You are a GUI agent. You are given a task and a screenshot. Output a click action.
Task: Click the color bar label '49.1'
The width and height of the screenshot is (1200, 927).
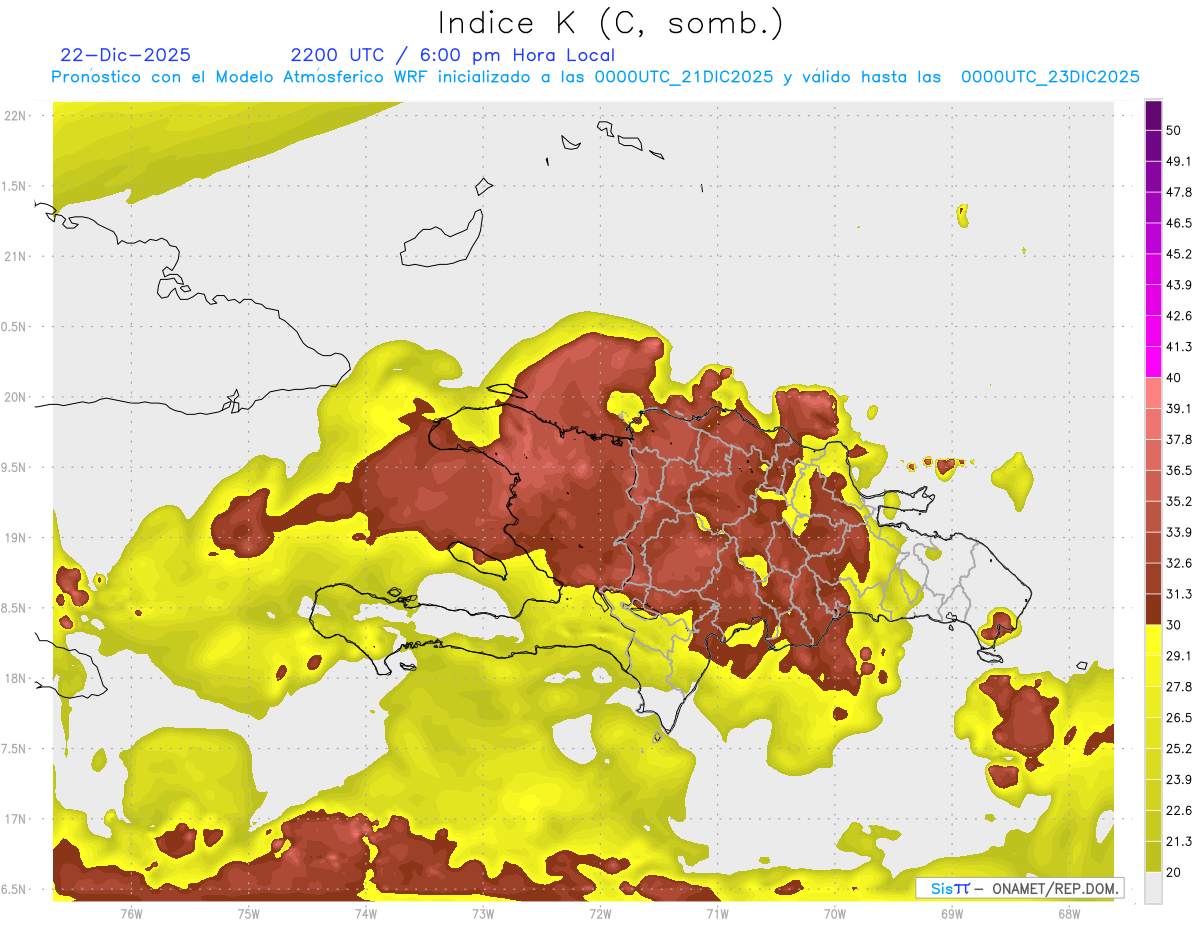[1178, 161]
